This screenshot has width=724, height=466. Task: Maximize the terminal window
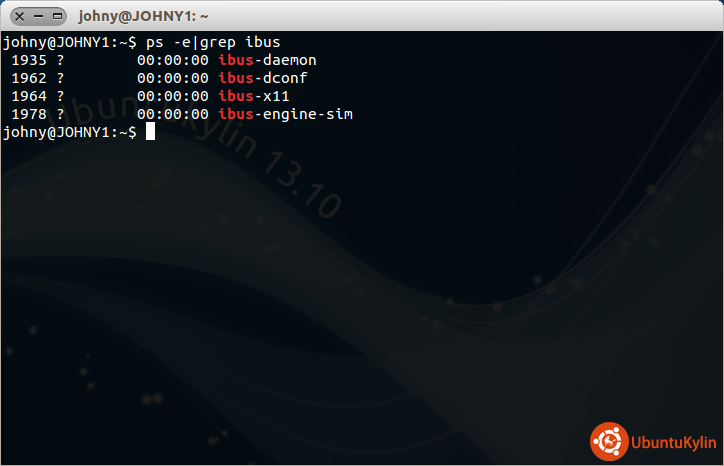pyautogui.click(x=56, y=16)
